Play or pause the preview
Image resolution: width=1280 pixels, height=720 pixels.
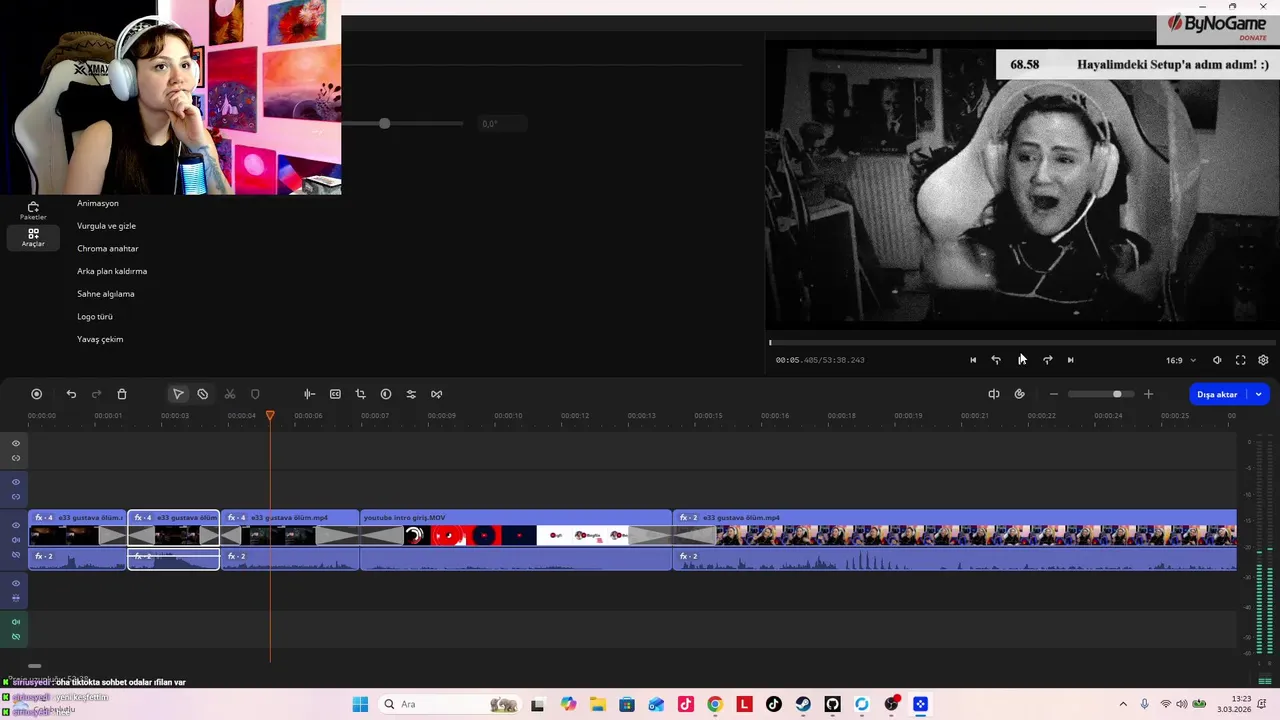pos(1022,360)
